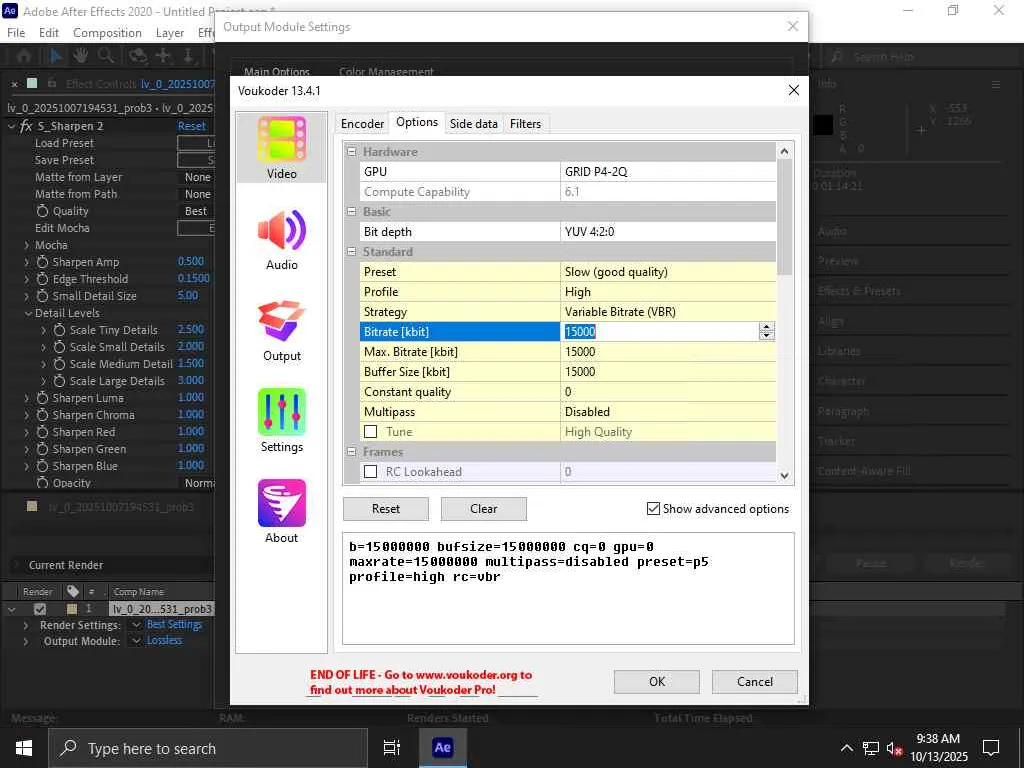Expand Render Settings in render queue
The height and width of the screenshot is (768, 1024).
[x=25, y=626]
